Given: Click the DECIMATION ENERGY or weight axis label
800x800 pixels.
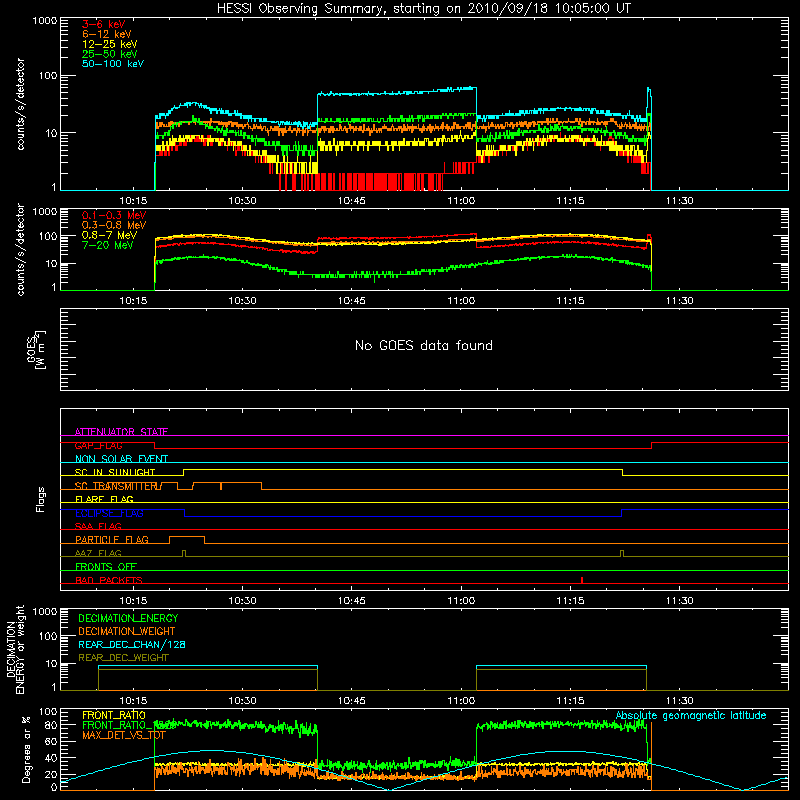Looking at the screenshot, I should (15, 649).
